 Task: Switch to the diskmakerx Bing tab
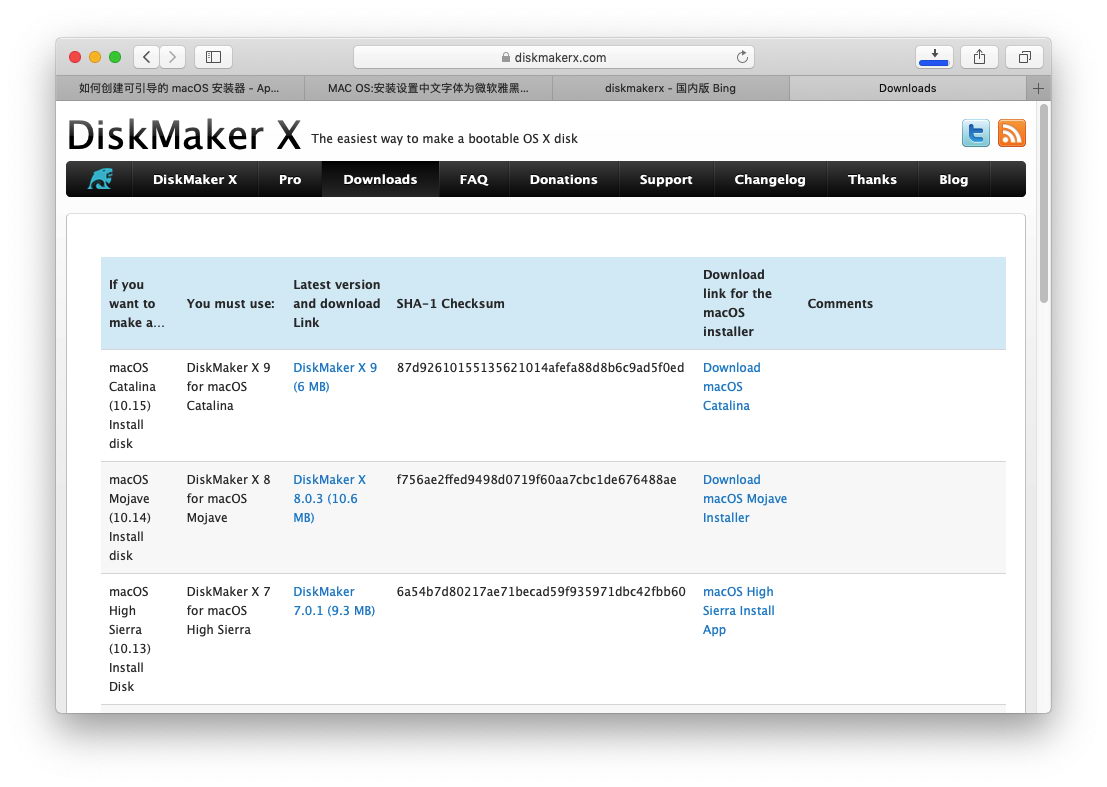pyautogui.click(x=670, y=88)
